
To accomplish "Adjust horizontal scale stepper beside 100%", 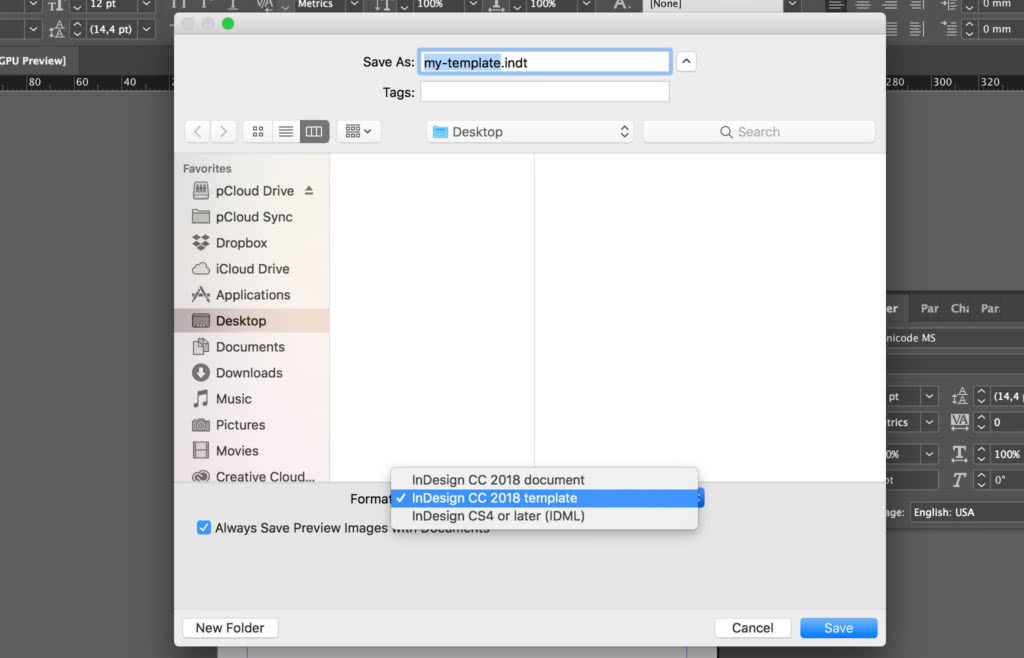I will tap(981, 454).
